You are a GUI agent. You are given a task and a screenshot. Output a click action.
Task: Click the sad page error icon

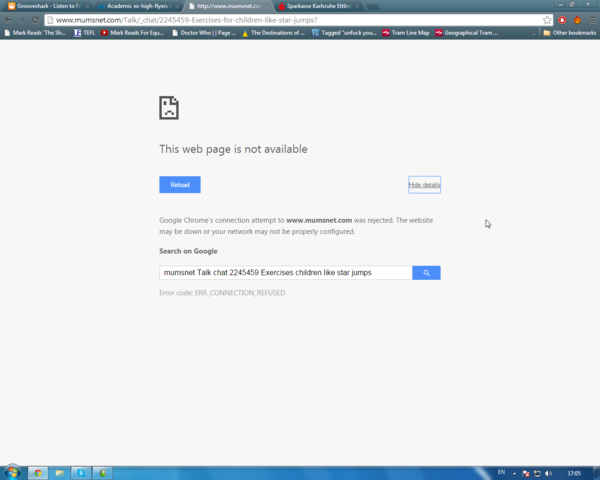[169, 108]
